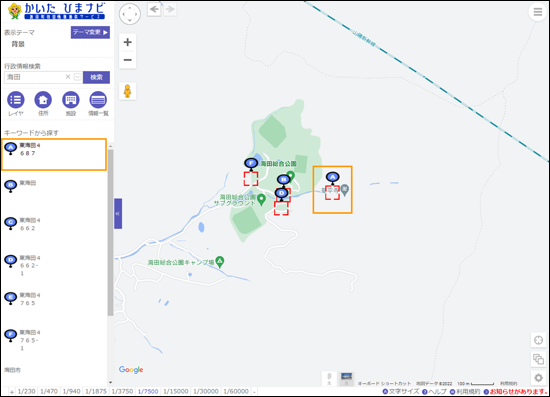Click the current location crosshair icon
Screen dimensions: 550x397
538,340
